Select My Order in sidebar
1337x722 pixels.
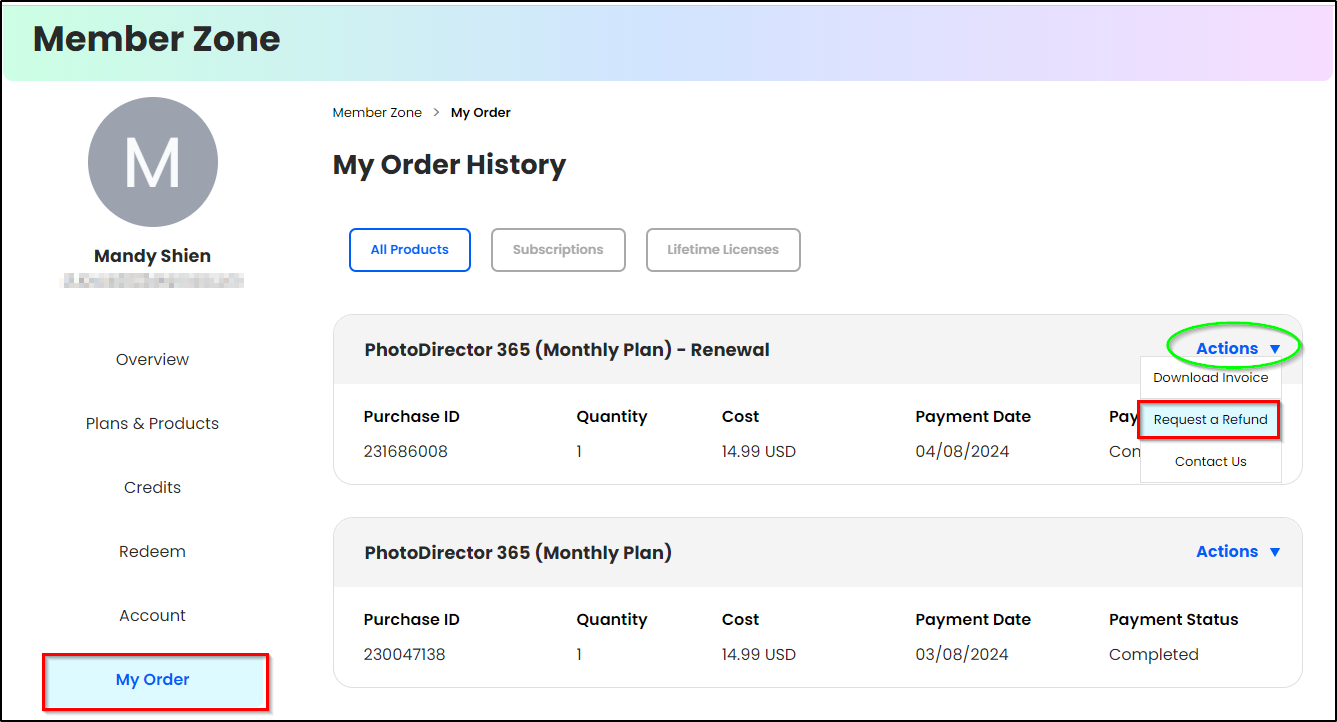(155, 680)
